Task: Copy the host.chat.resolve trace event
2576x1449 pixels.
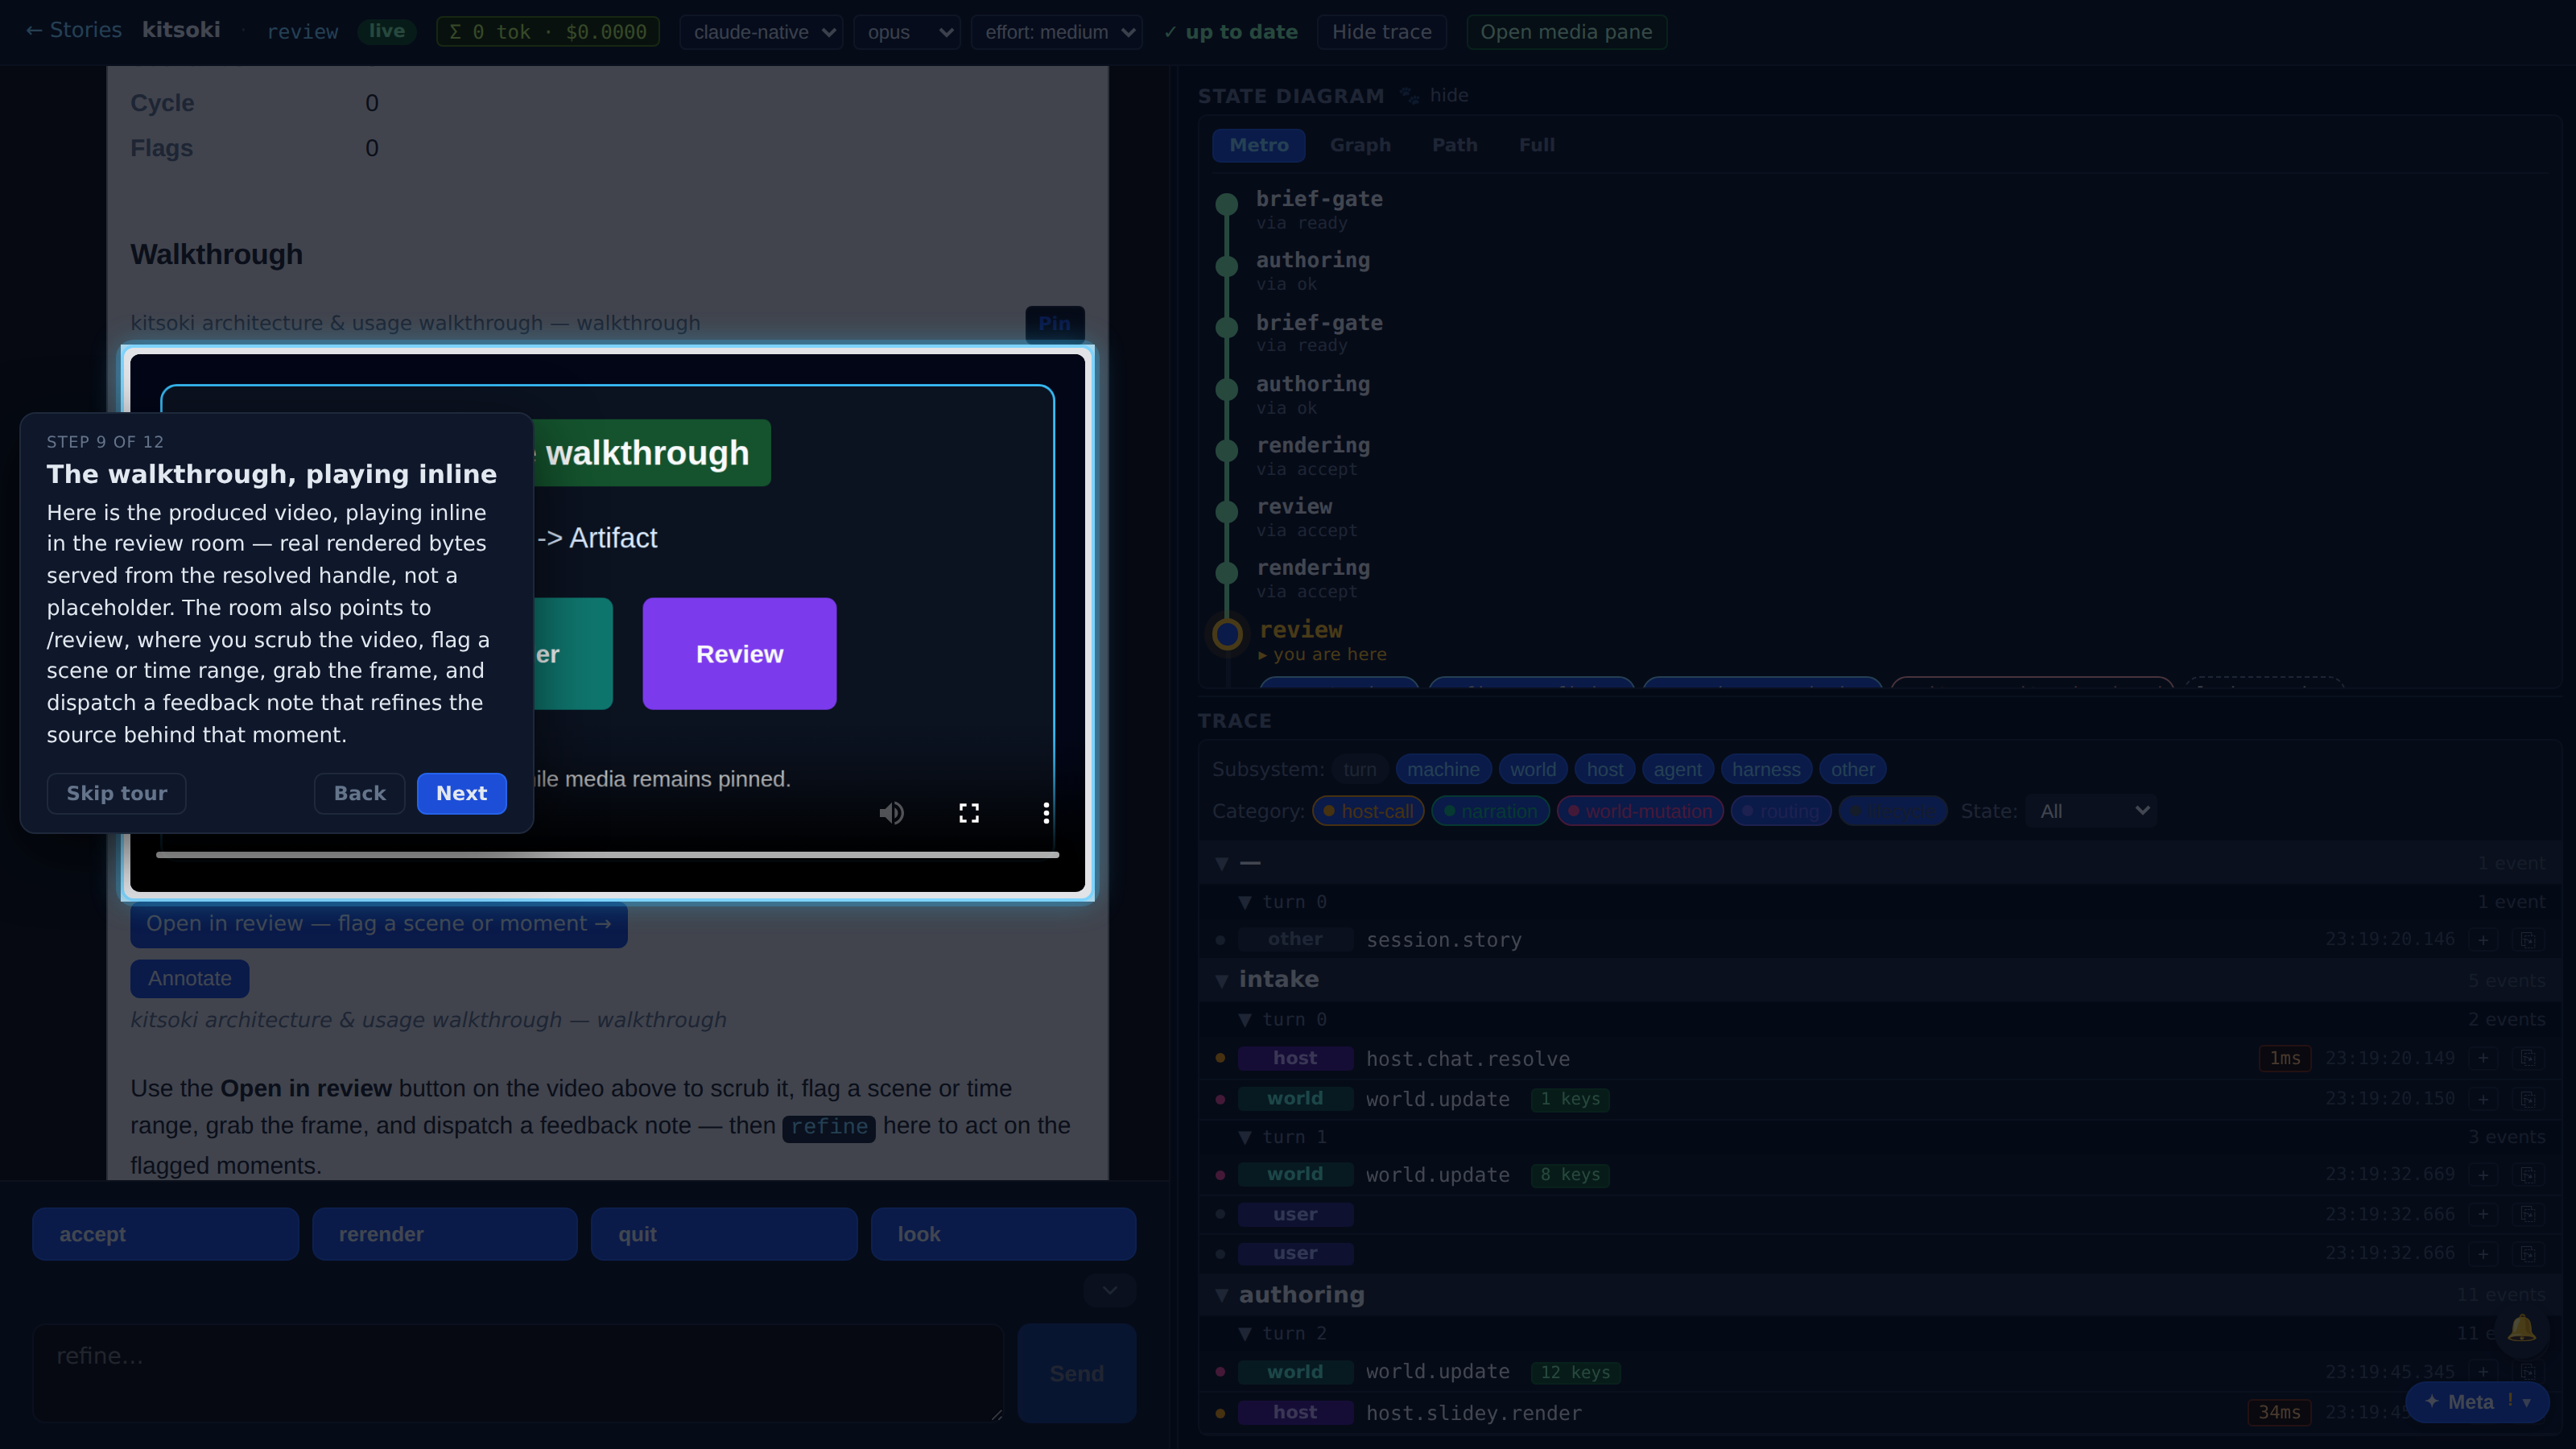Action: 2527,1058
